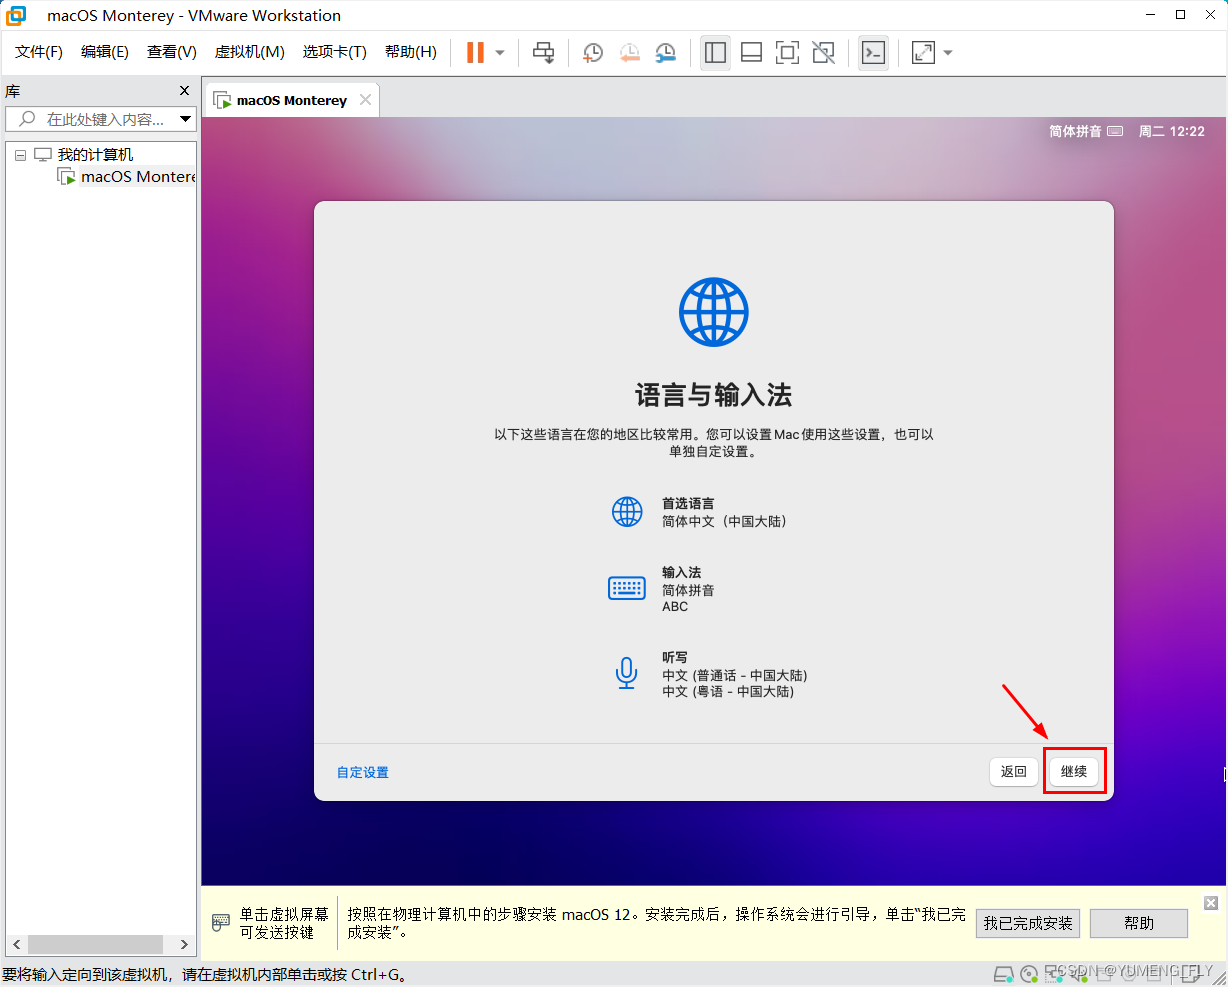Toggle the thumbnail bar view

pos(751,52)
